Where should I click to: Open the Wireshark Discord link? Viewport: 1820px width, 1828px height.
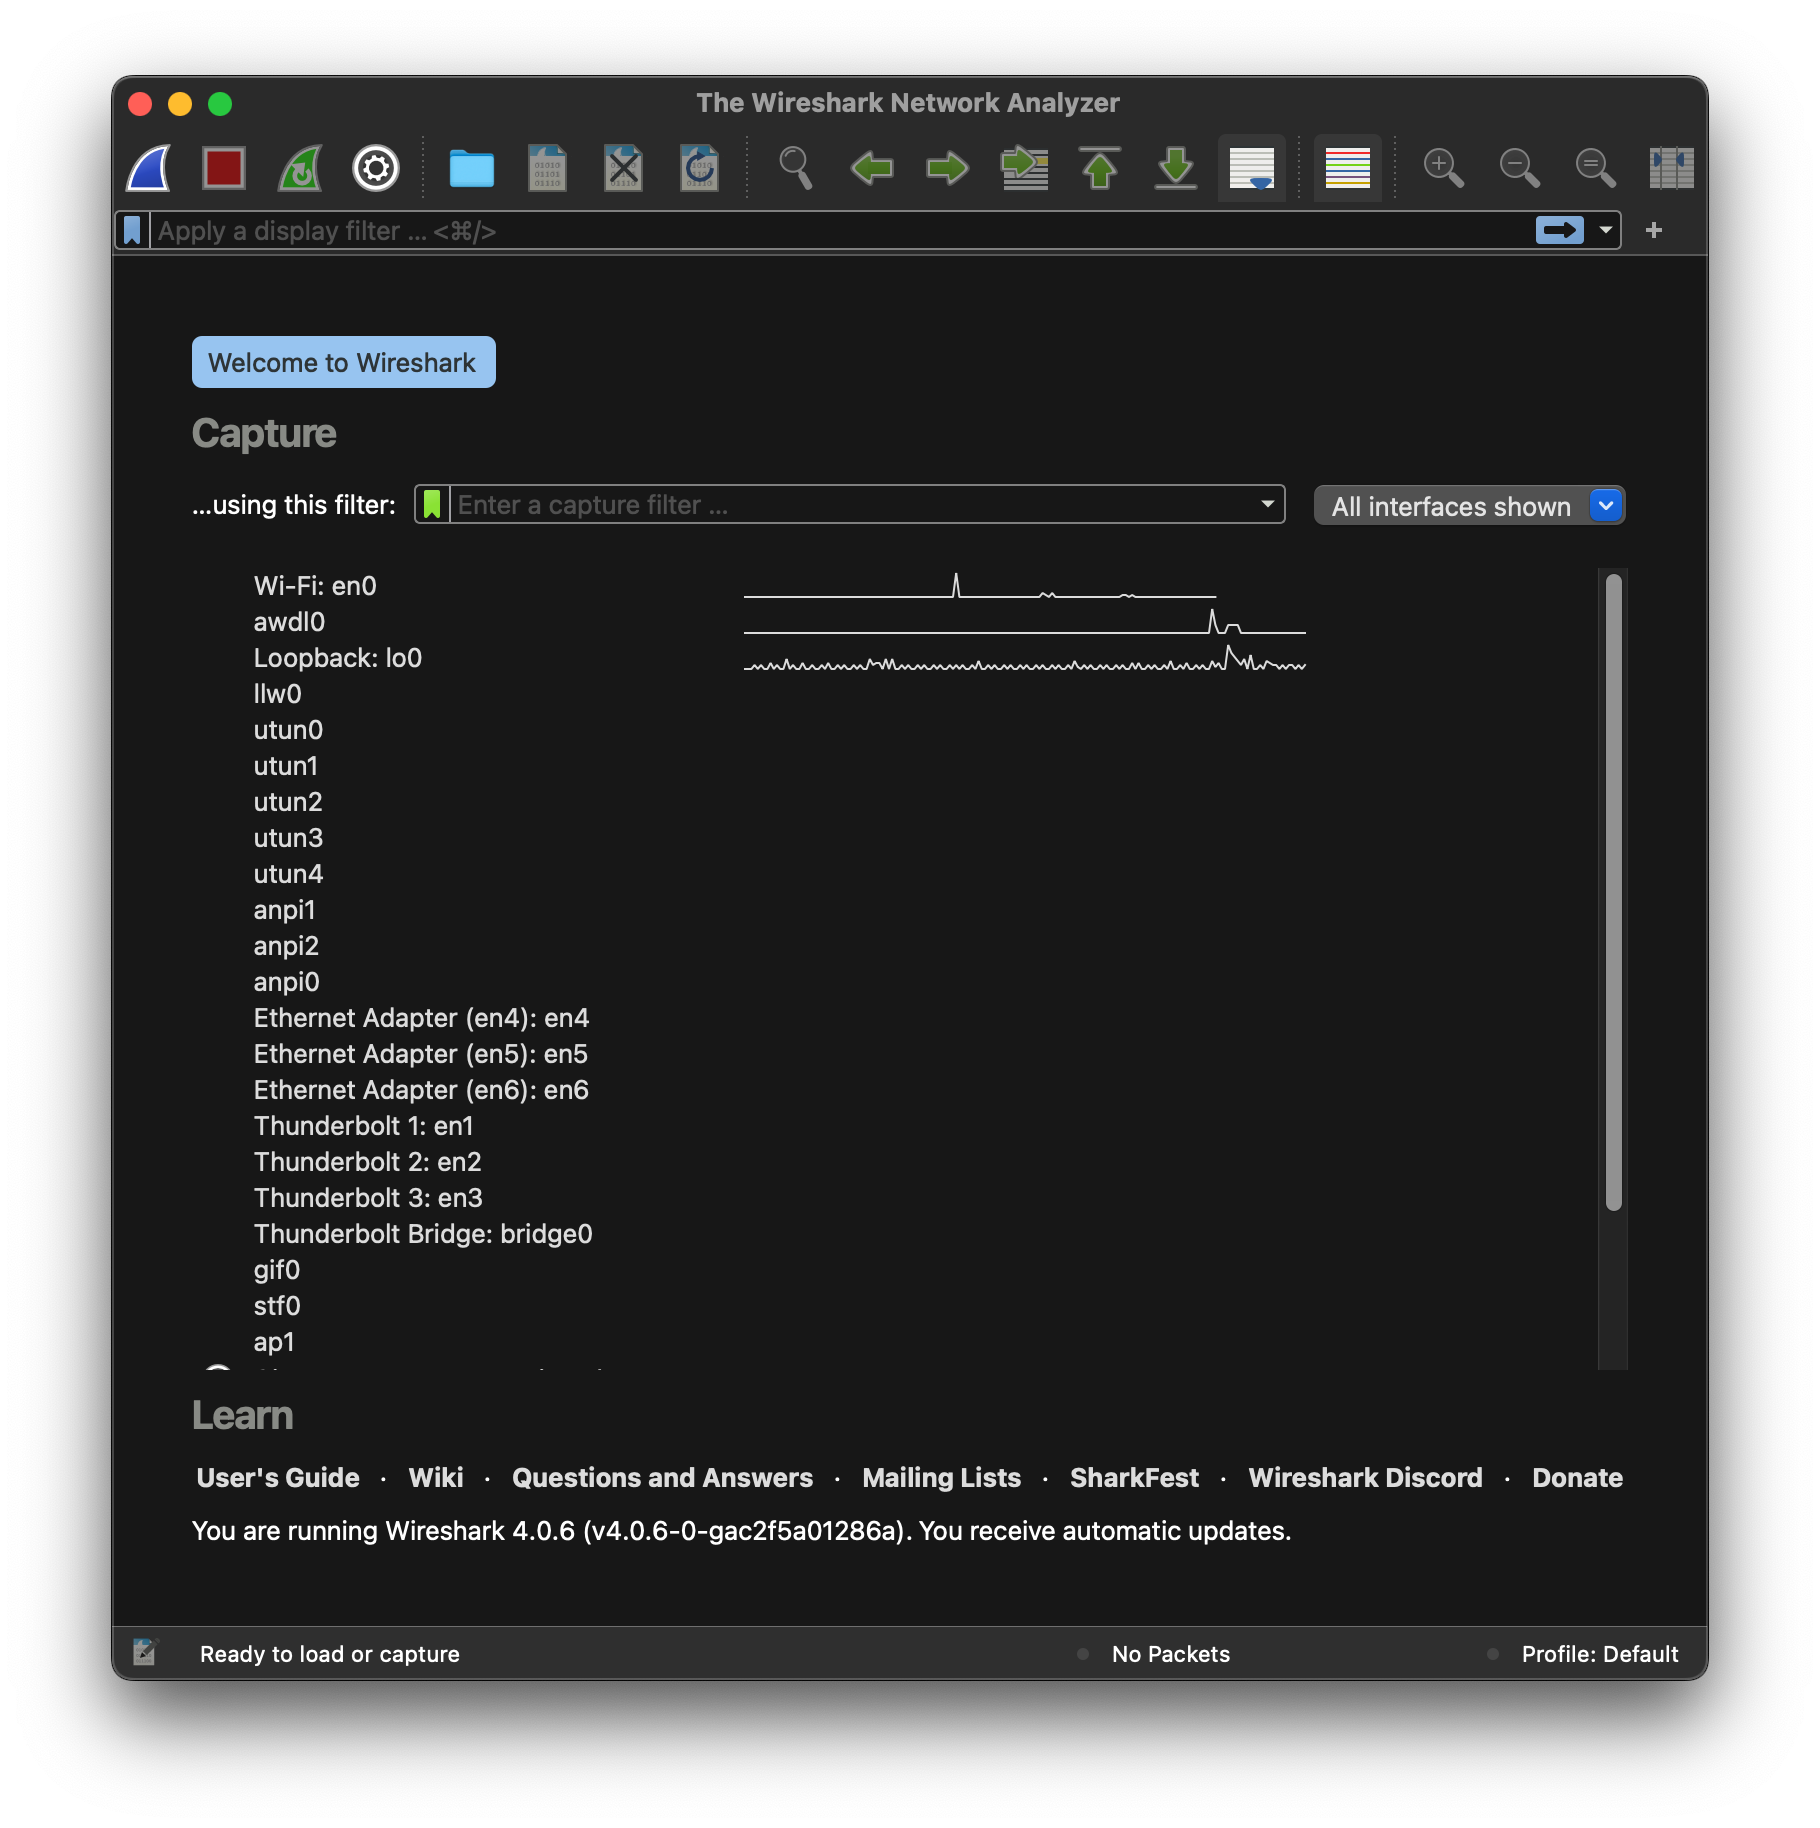point(1365,1477)
